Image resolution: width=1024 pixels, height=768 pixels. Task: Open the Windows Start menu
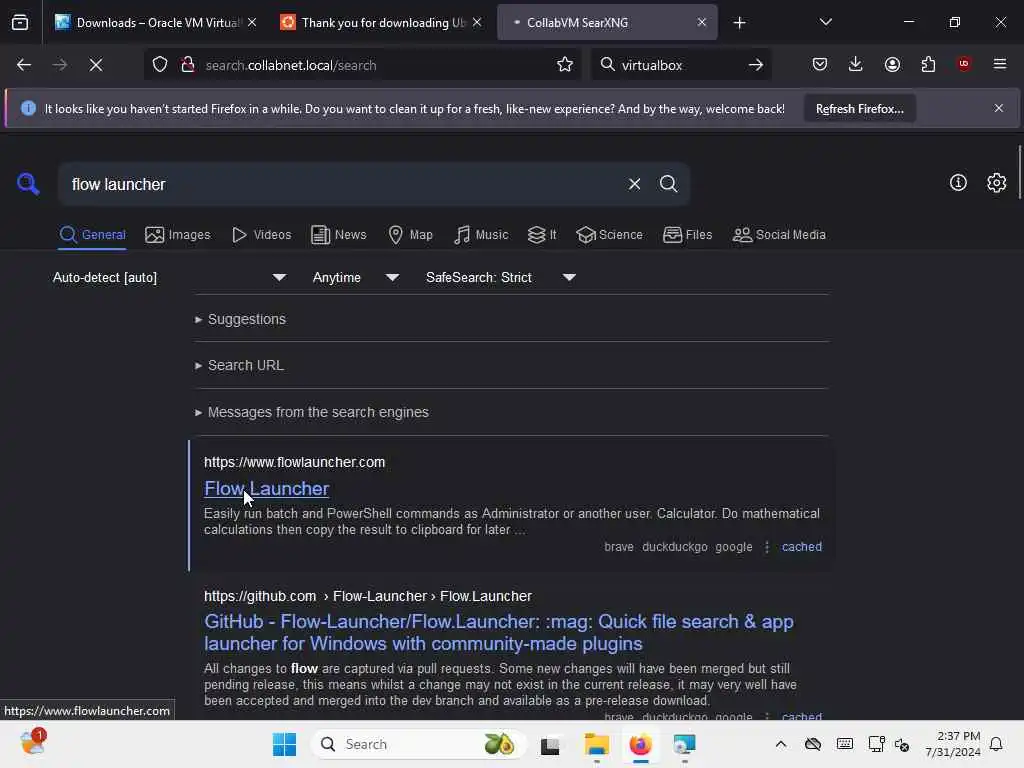(284, 744)
